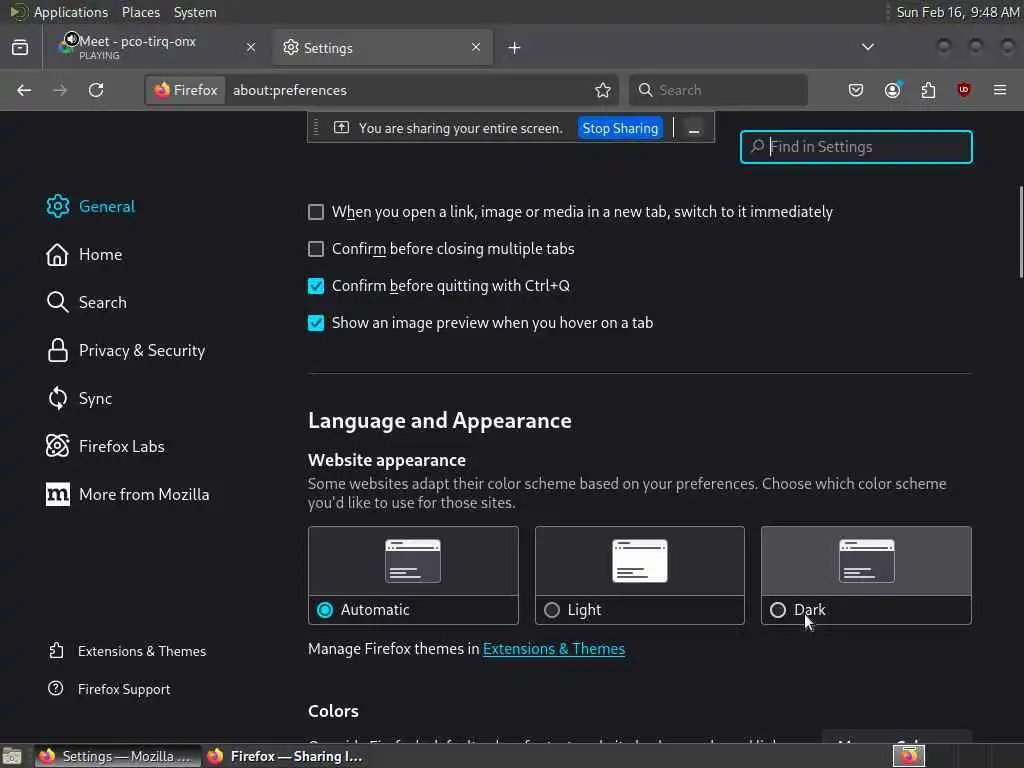The height and width of the screenshot is (768, 1024).
Task: Uncheck Confirm before quitting with Ctrl+Q
Action: click(x=316, y=286)
